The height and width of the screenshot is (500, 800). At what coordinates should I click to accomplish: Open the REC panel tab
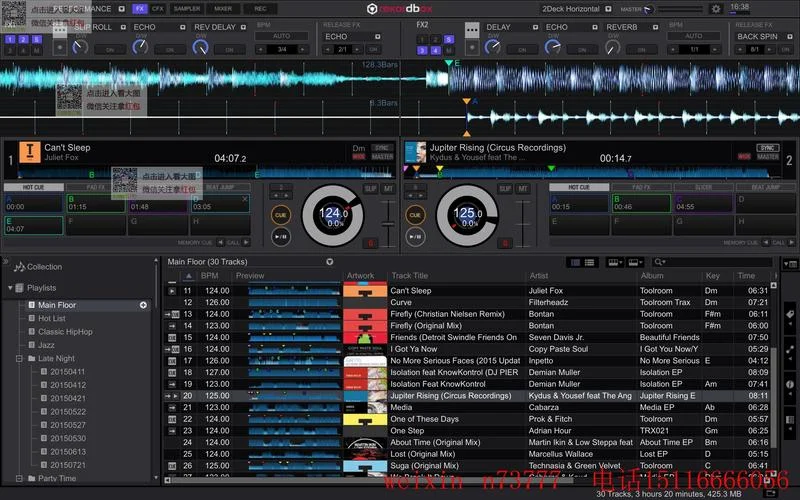coord(260,9)
